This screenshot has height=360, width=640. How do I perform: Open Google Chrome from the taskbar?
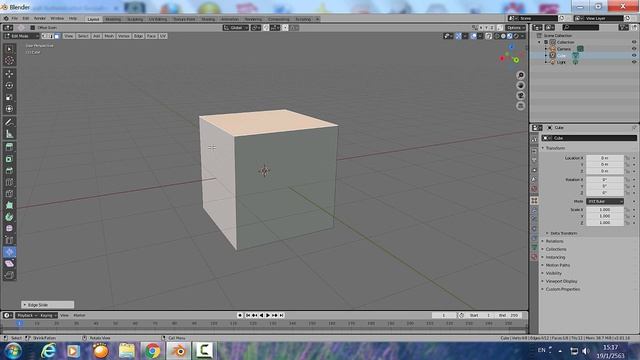tap(152, 351)
